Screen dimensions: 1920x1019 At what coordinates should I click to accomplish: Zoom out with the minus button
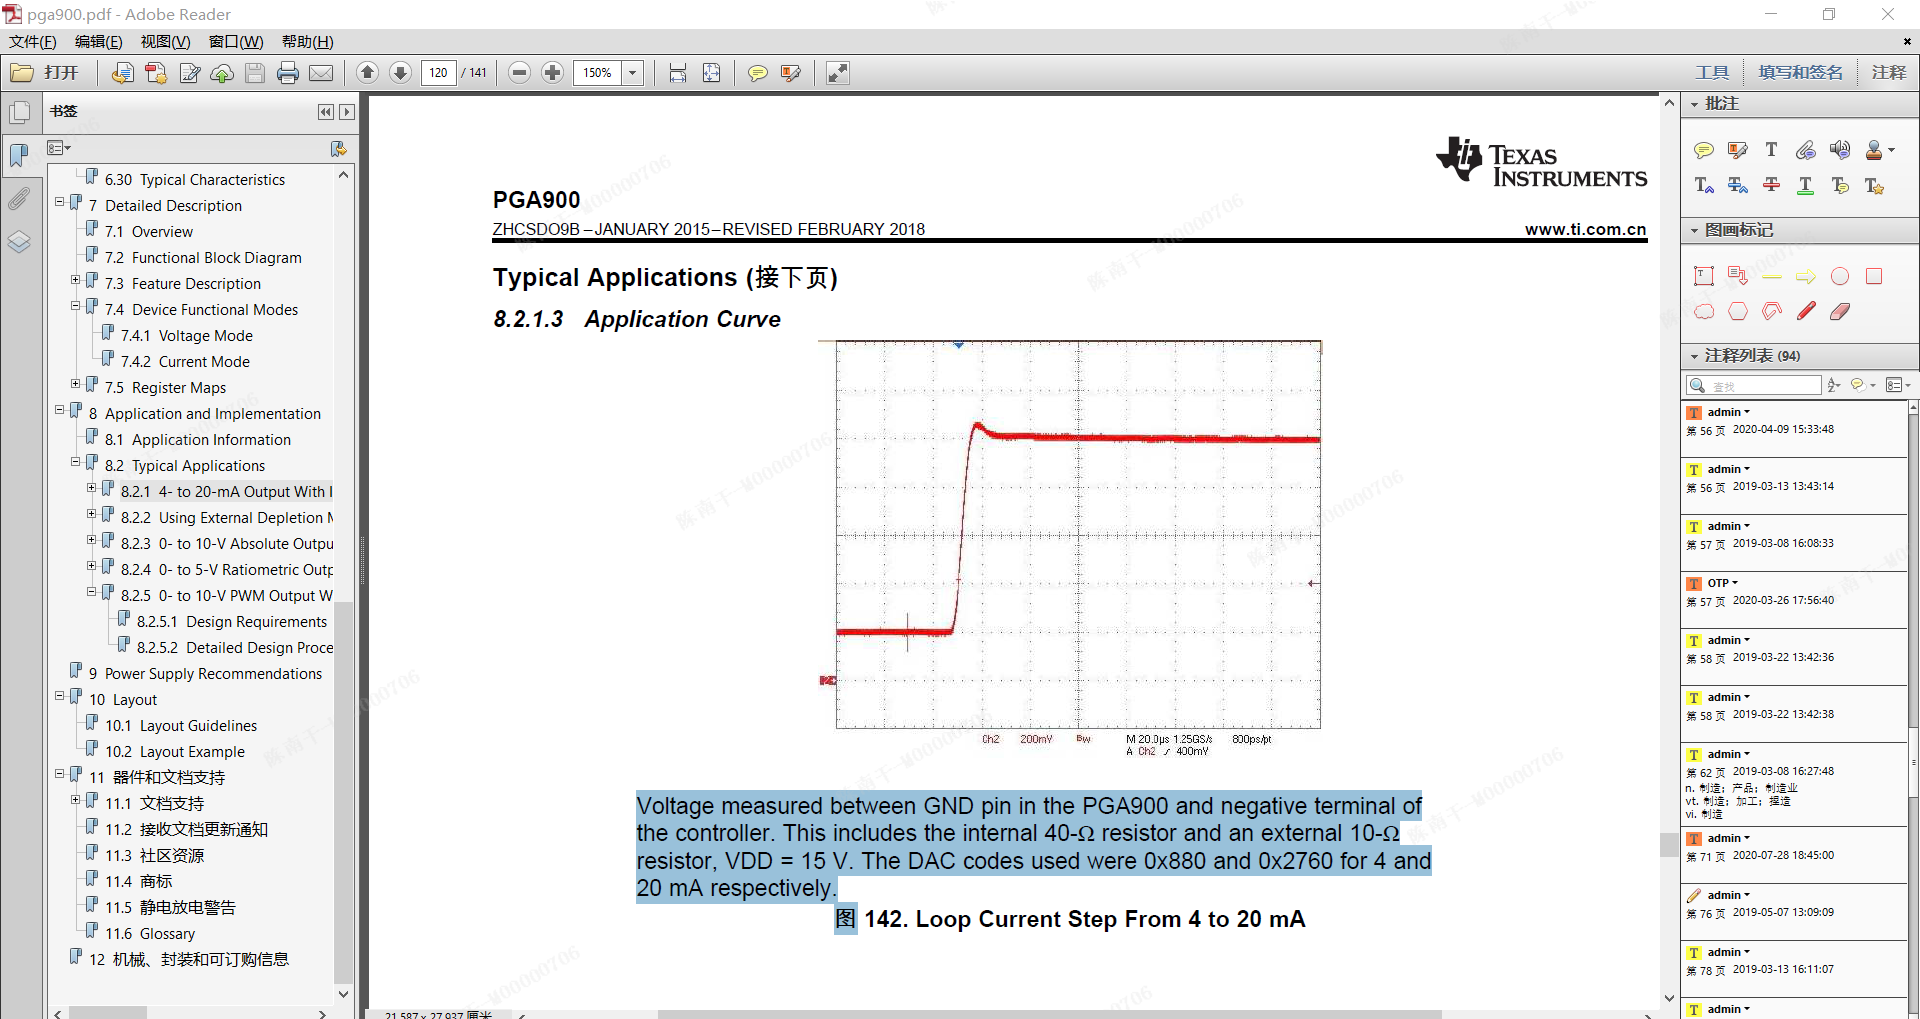[x=519, y=72]
